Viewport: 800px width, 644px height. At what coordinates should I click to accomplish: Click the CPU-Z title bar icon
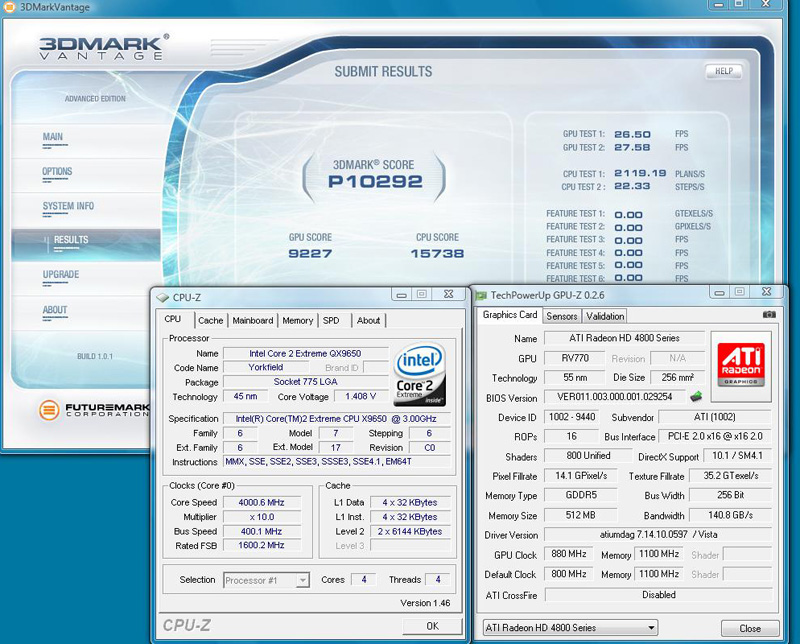(161, 296)
